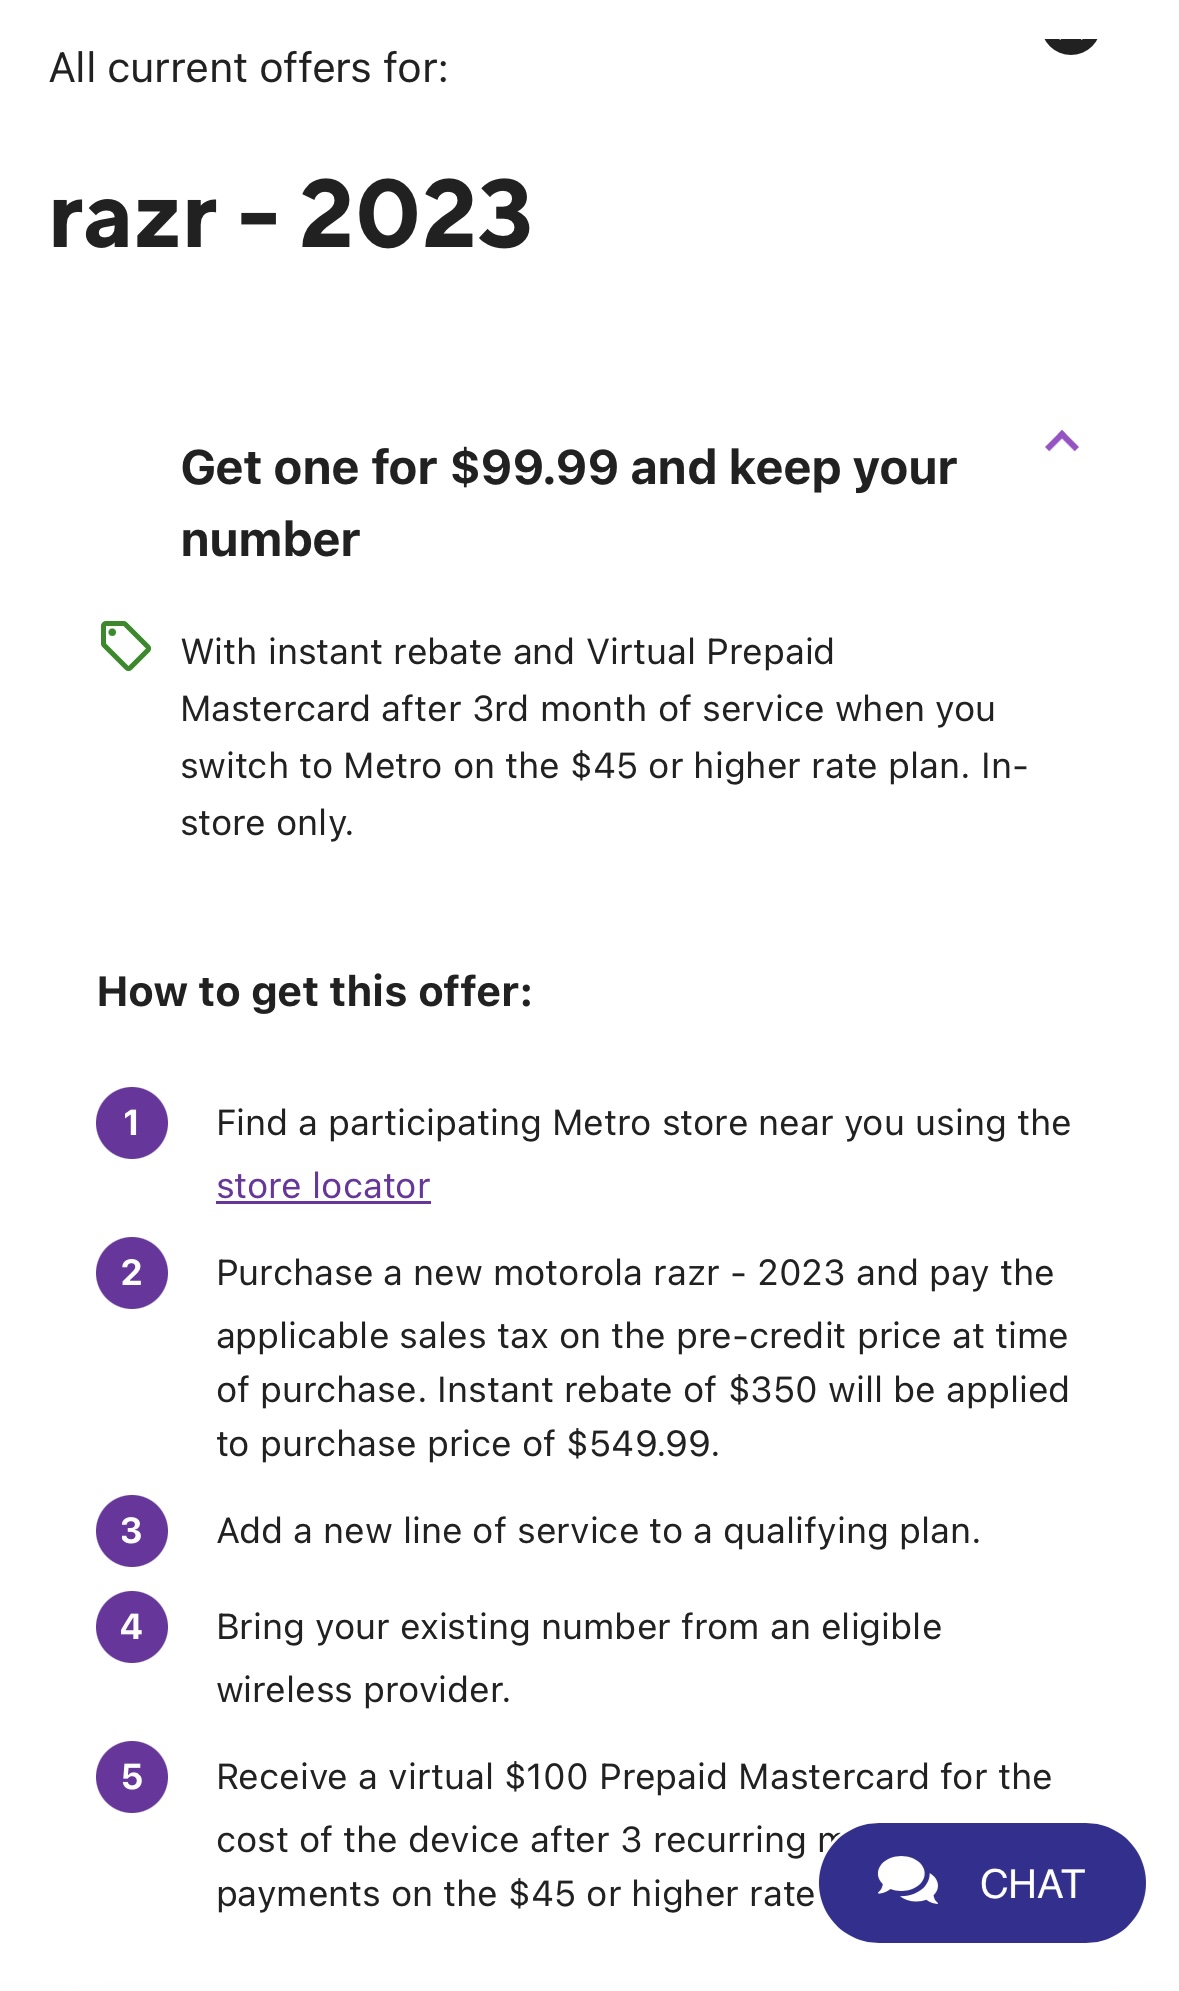Click the green price tag icon

pos(125,645)
